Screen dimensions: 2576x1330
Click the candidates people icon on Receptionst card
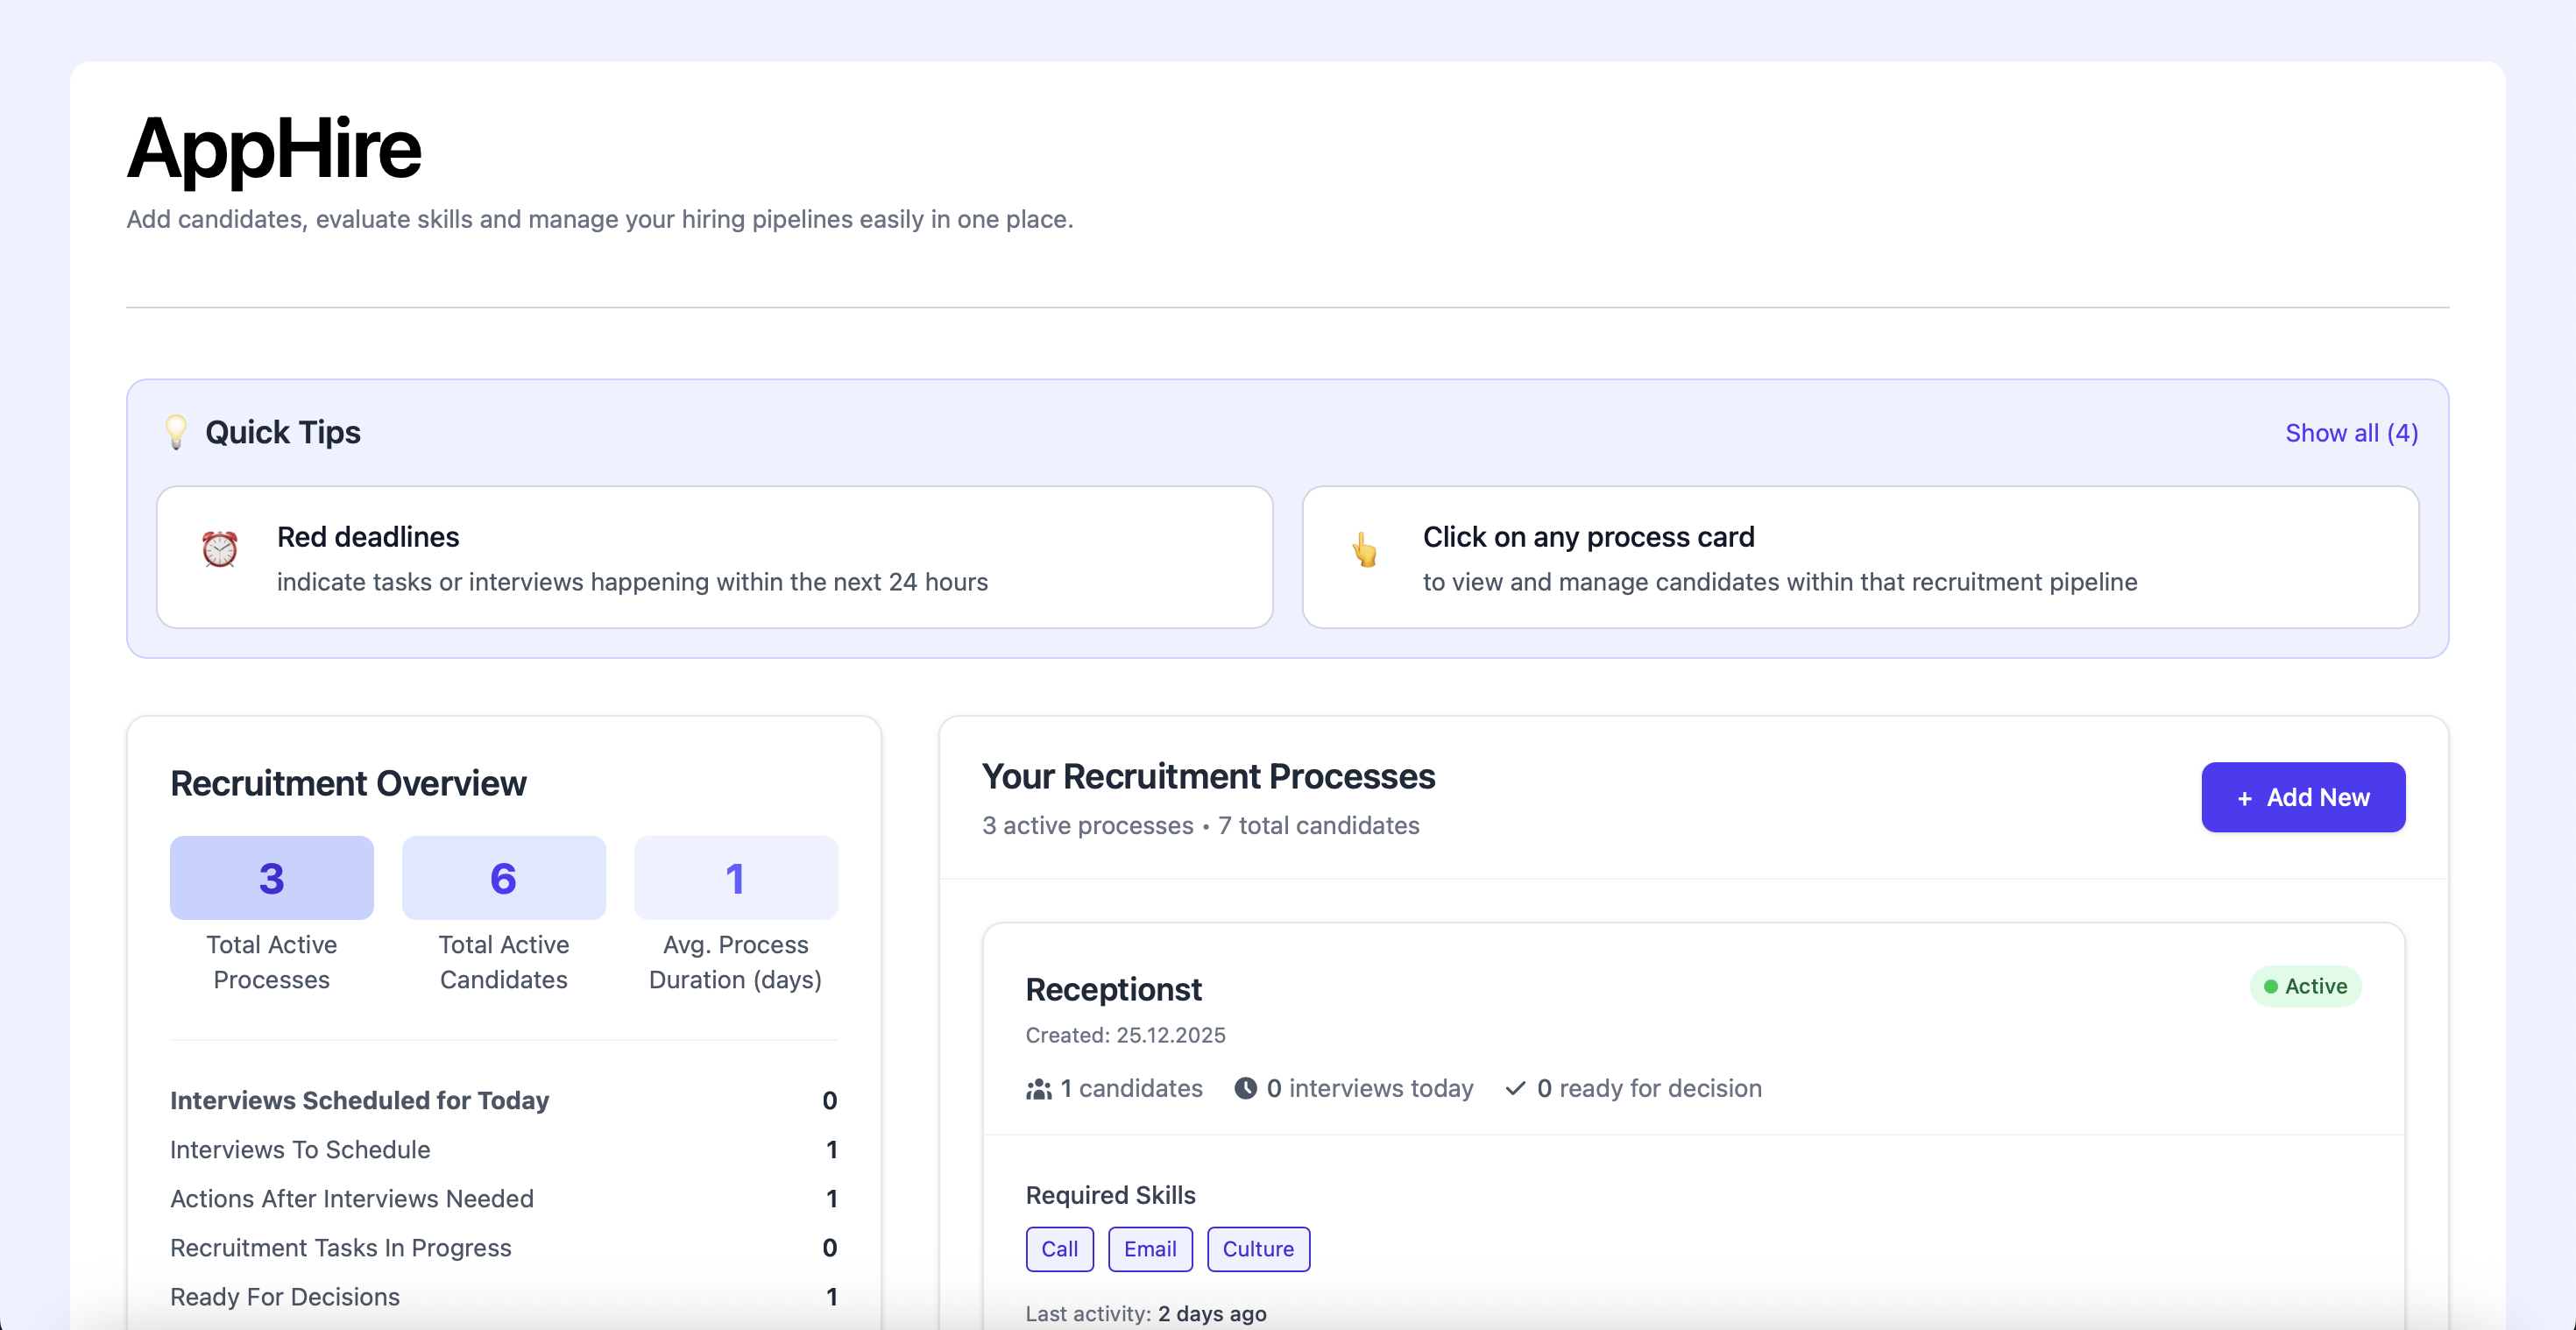click(x=1039, y=1089)
